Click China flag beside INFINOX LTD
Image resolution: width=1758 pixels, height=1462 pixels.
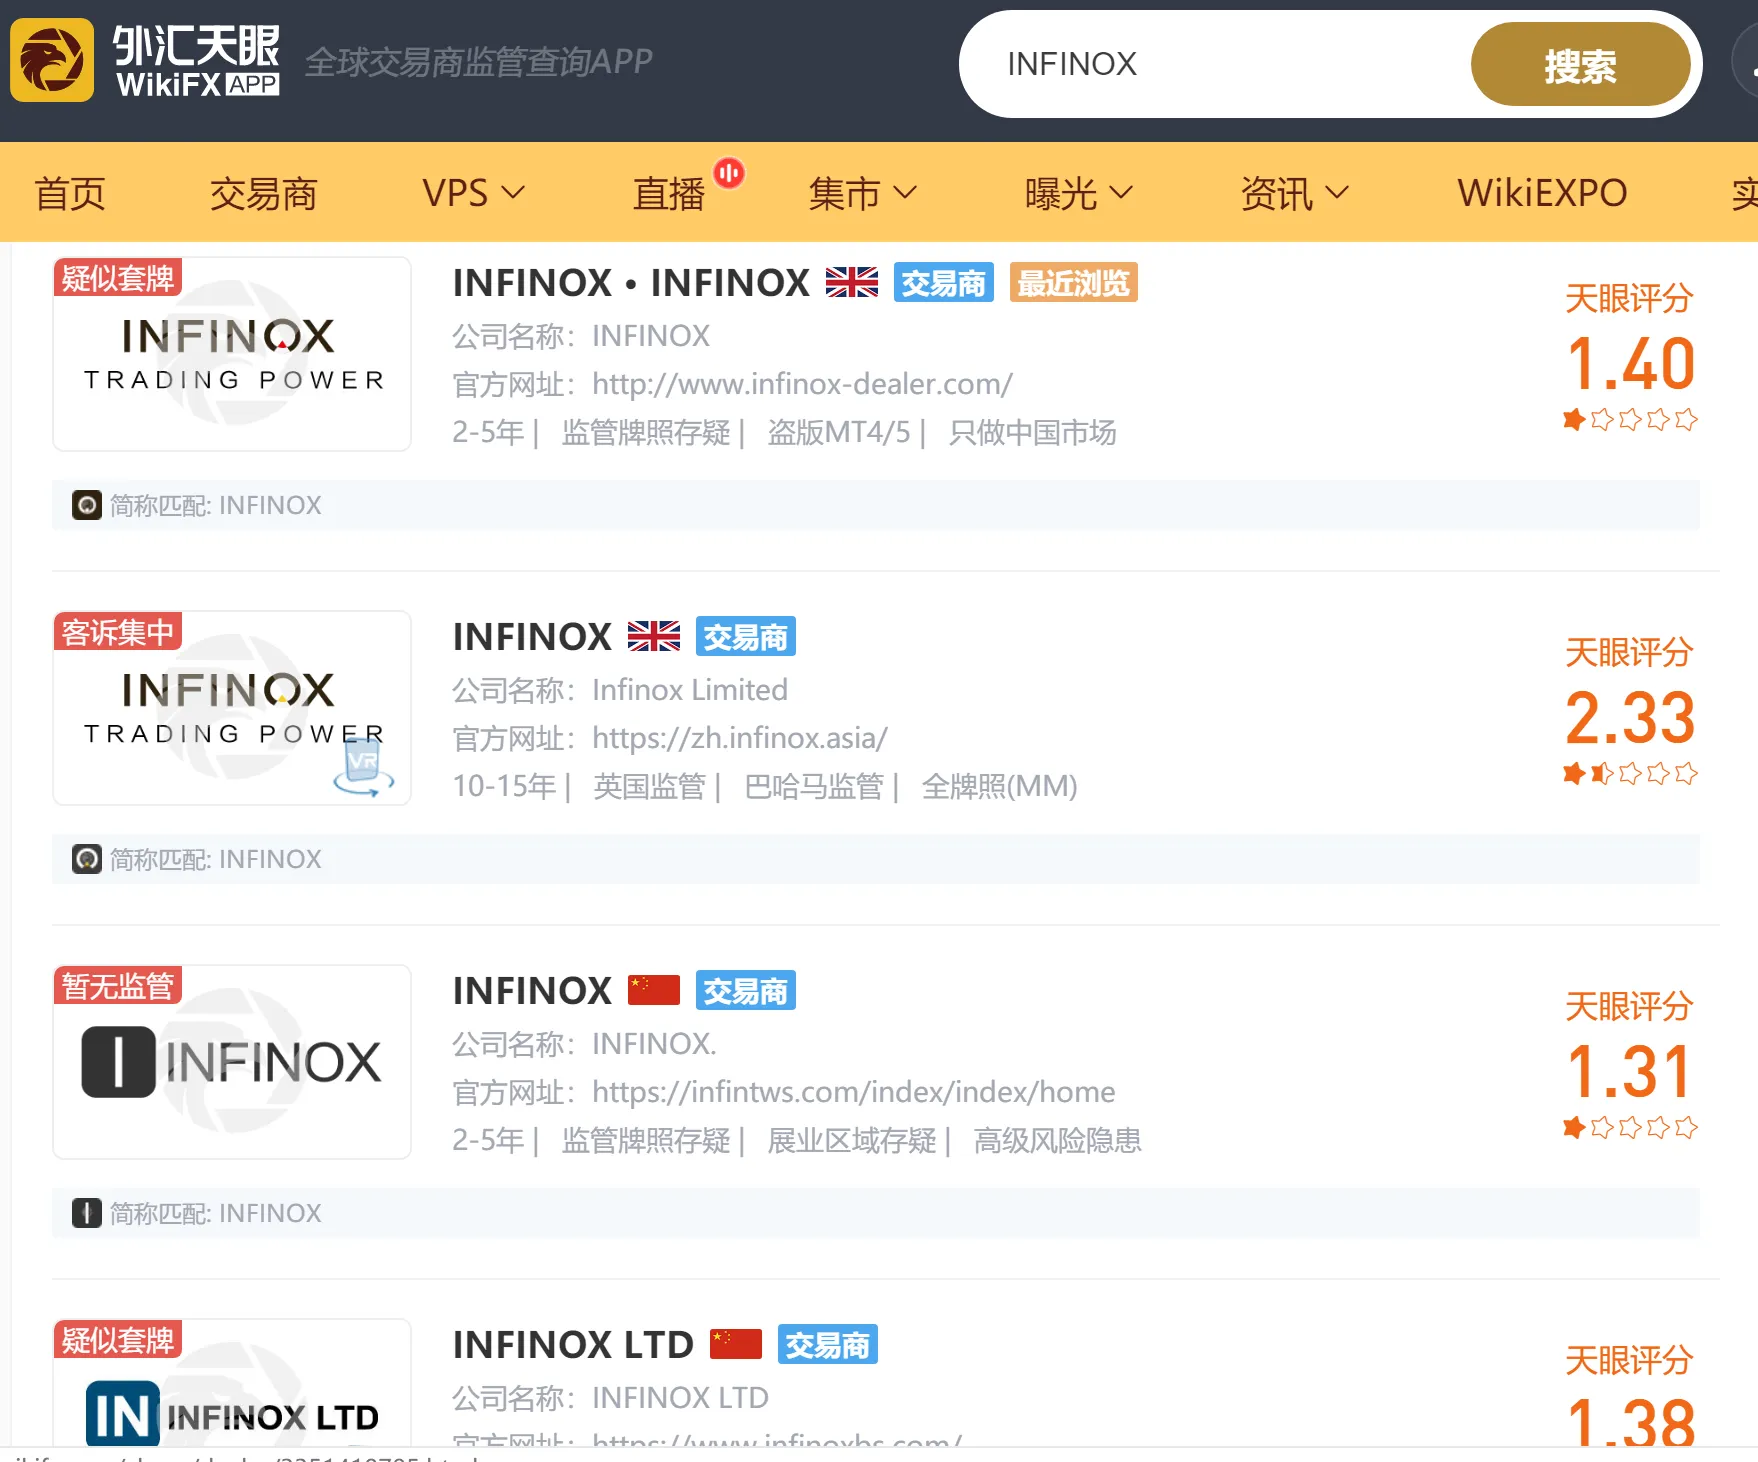pyautogui.click(x=736, y=1345)
